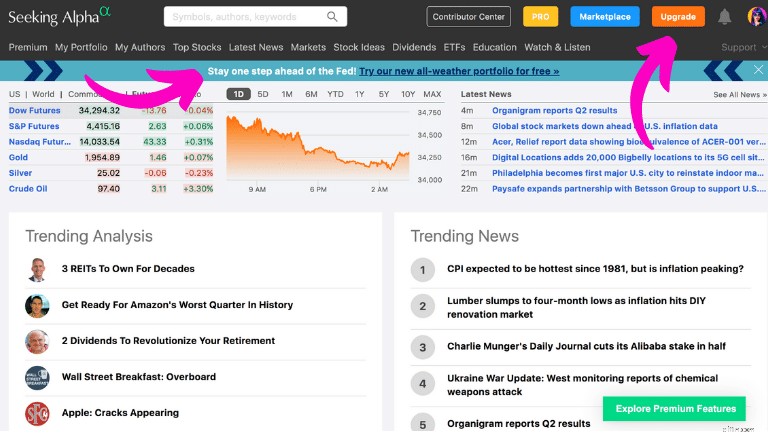
Task: Select the World markets tab
Action: pyautogui.click(x=43, y=94)
